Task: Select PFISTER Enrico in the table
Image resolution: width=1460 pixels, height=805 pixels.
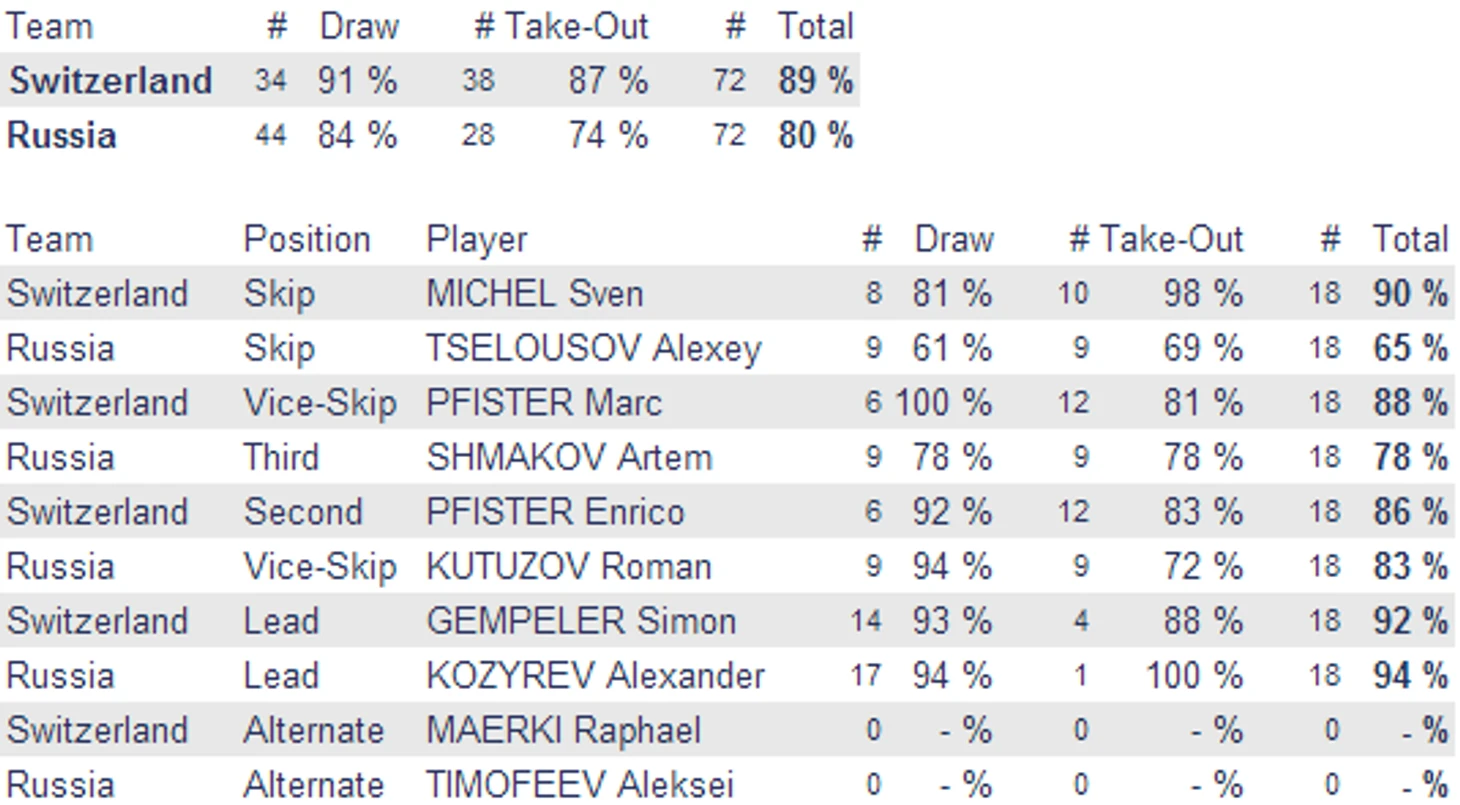Action: 555,511
